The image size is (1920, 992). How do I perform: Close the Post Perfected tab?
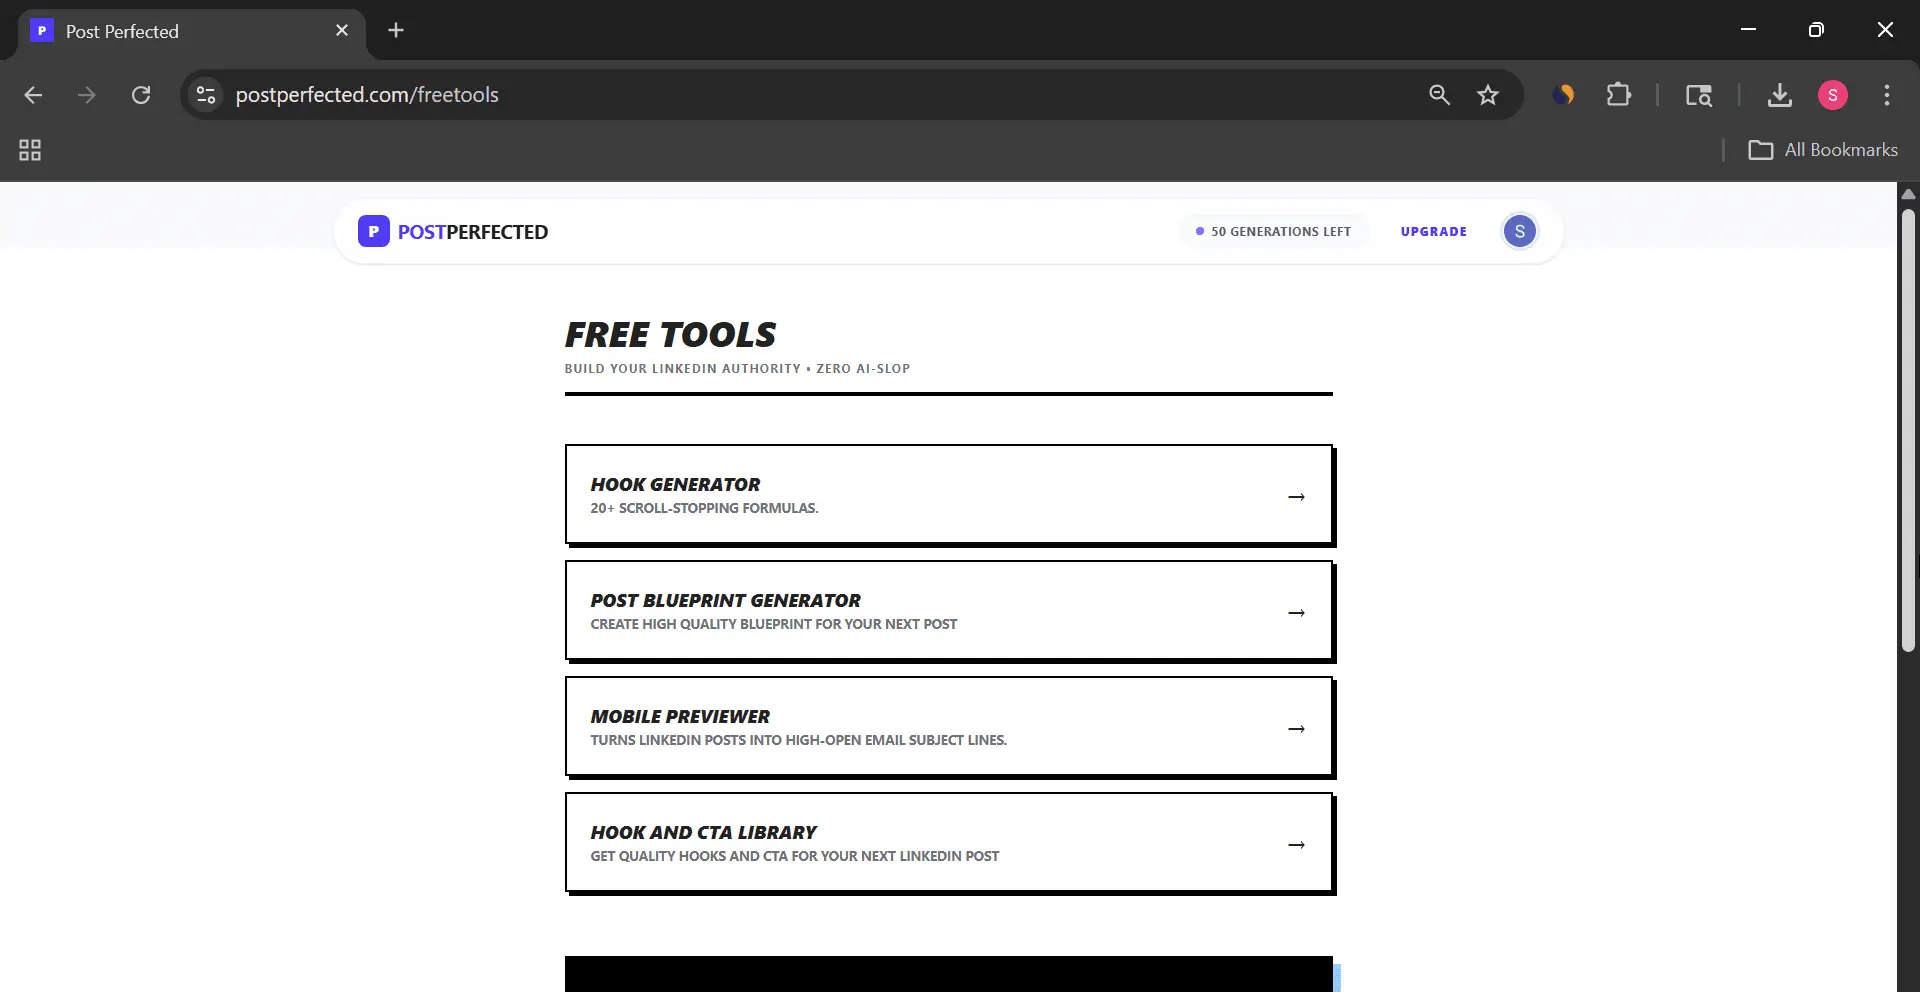coord(342,30)
